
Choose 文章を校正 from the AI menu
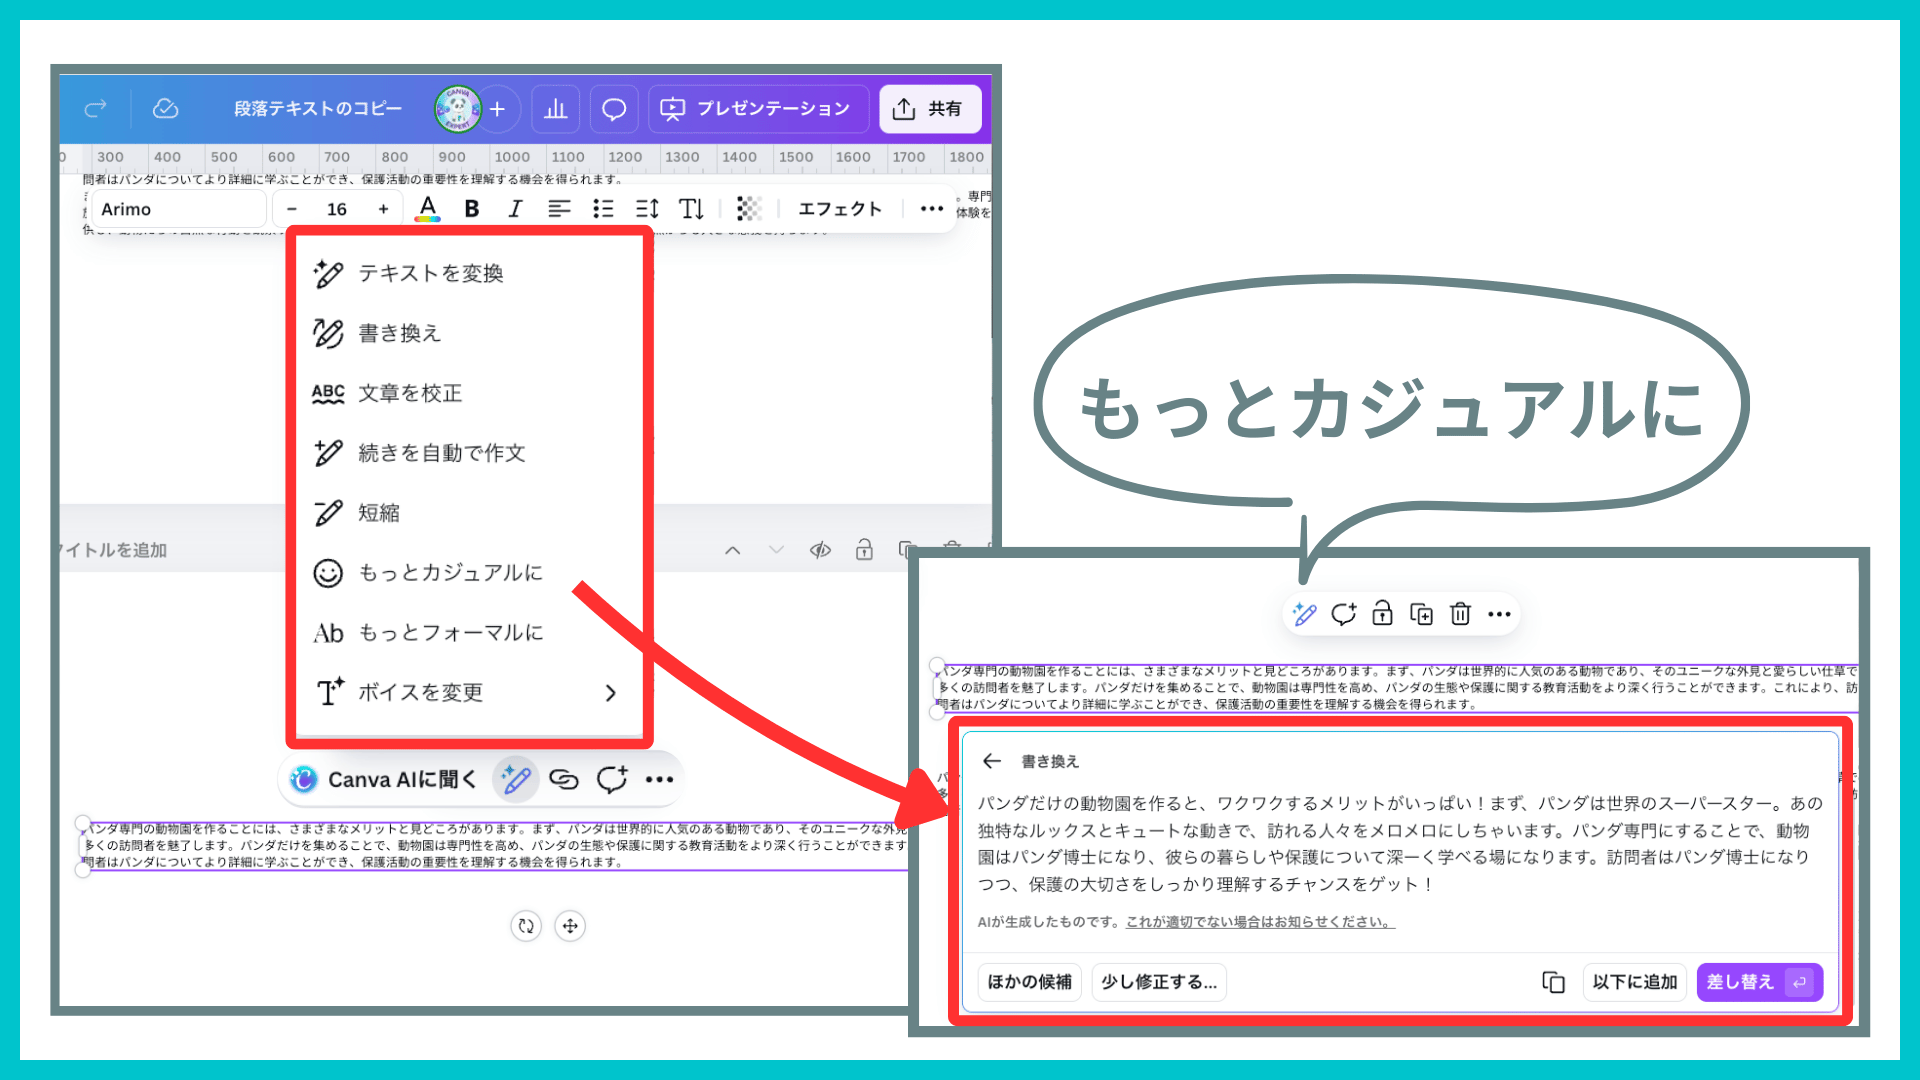pyautogui.click(x=410, y=393)
